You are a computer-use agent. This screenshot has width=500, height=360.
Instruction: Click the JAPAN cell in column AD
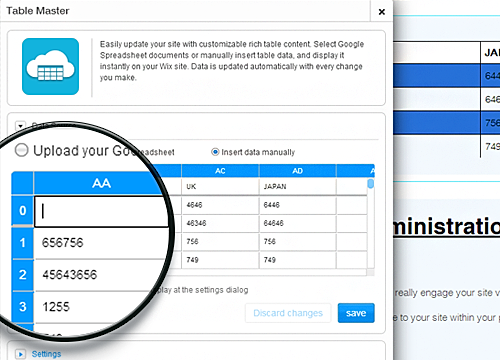coord(297,186)
